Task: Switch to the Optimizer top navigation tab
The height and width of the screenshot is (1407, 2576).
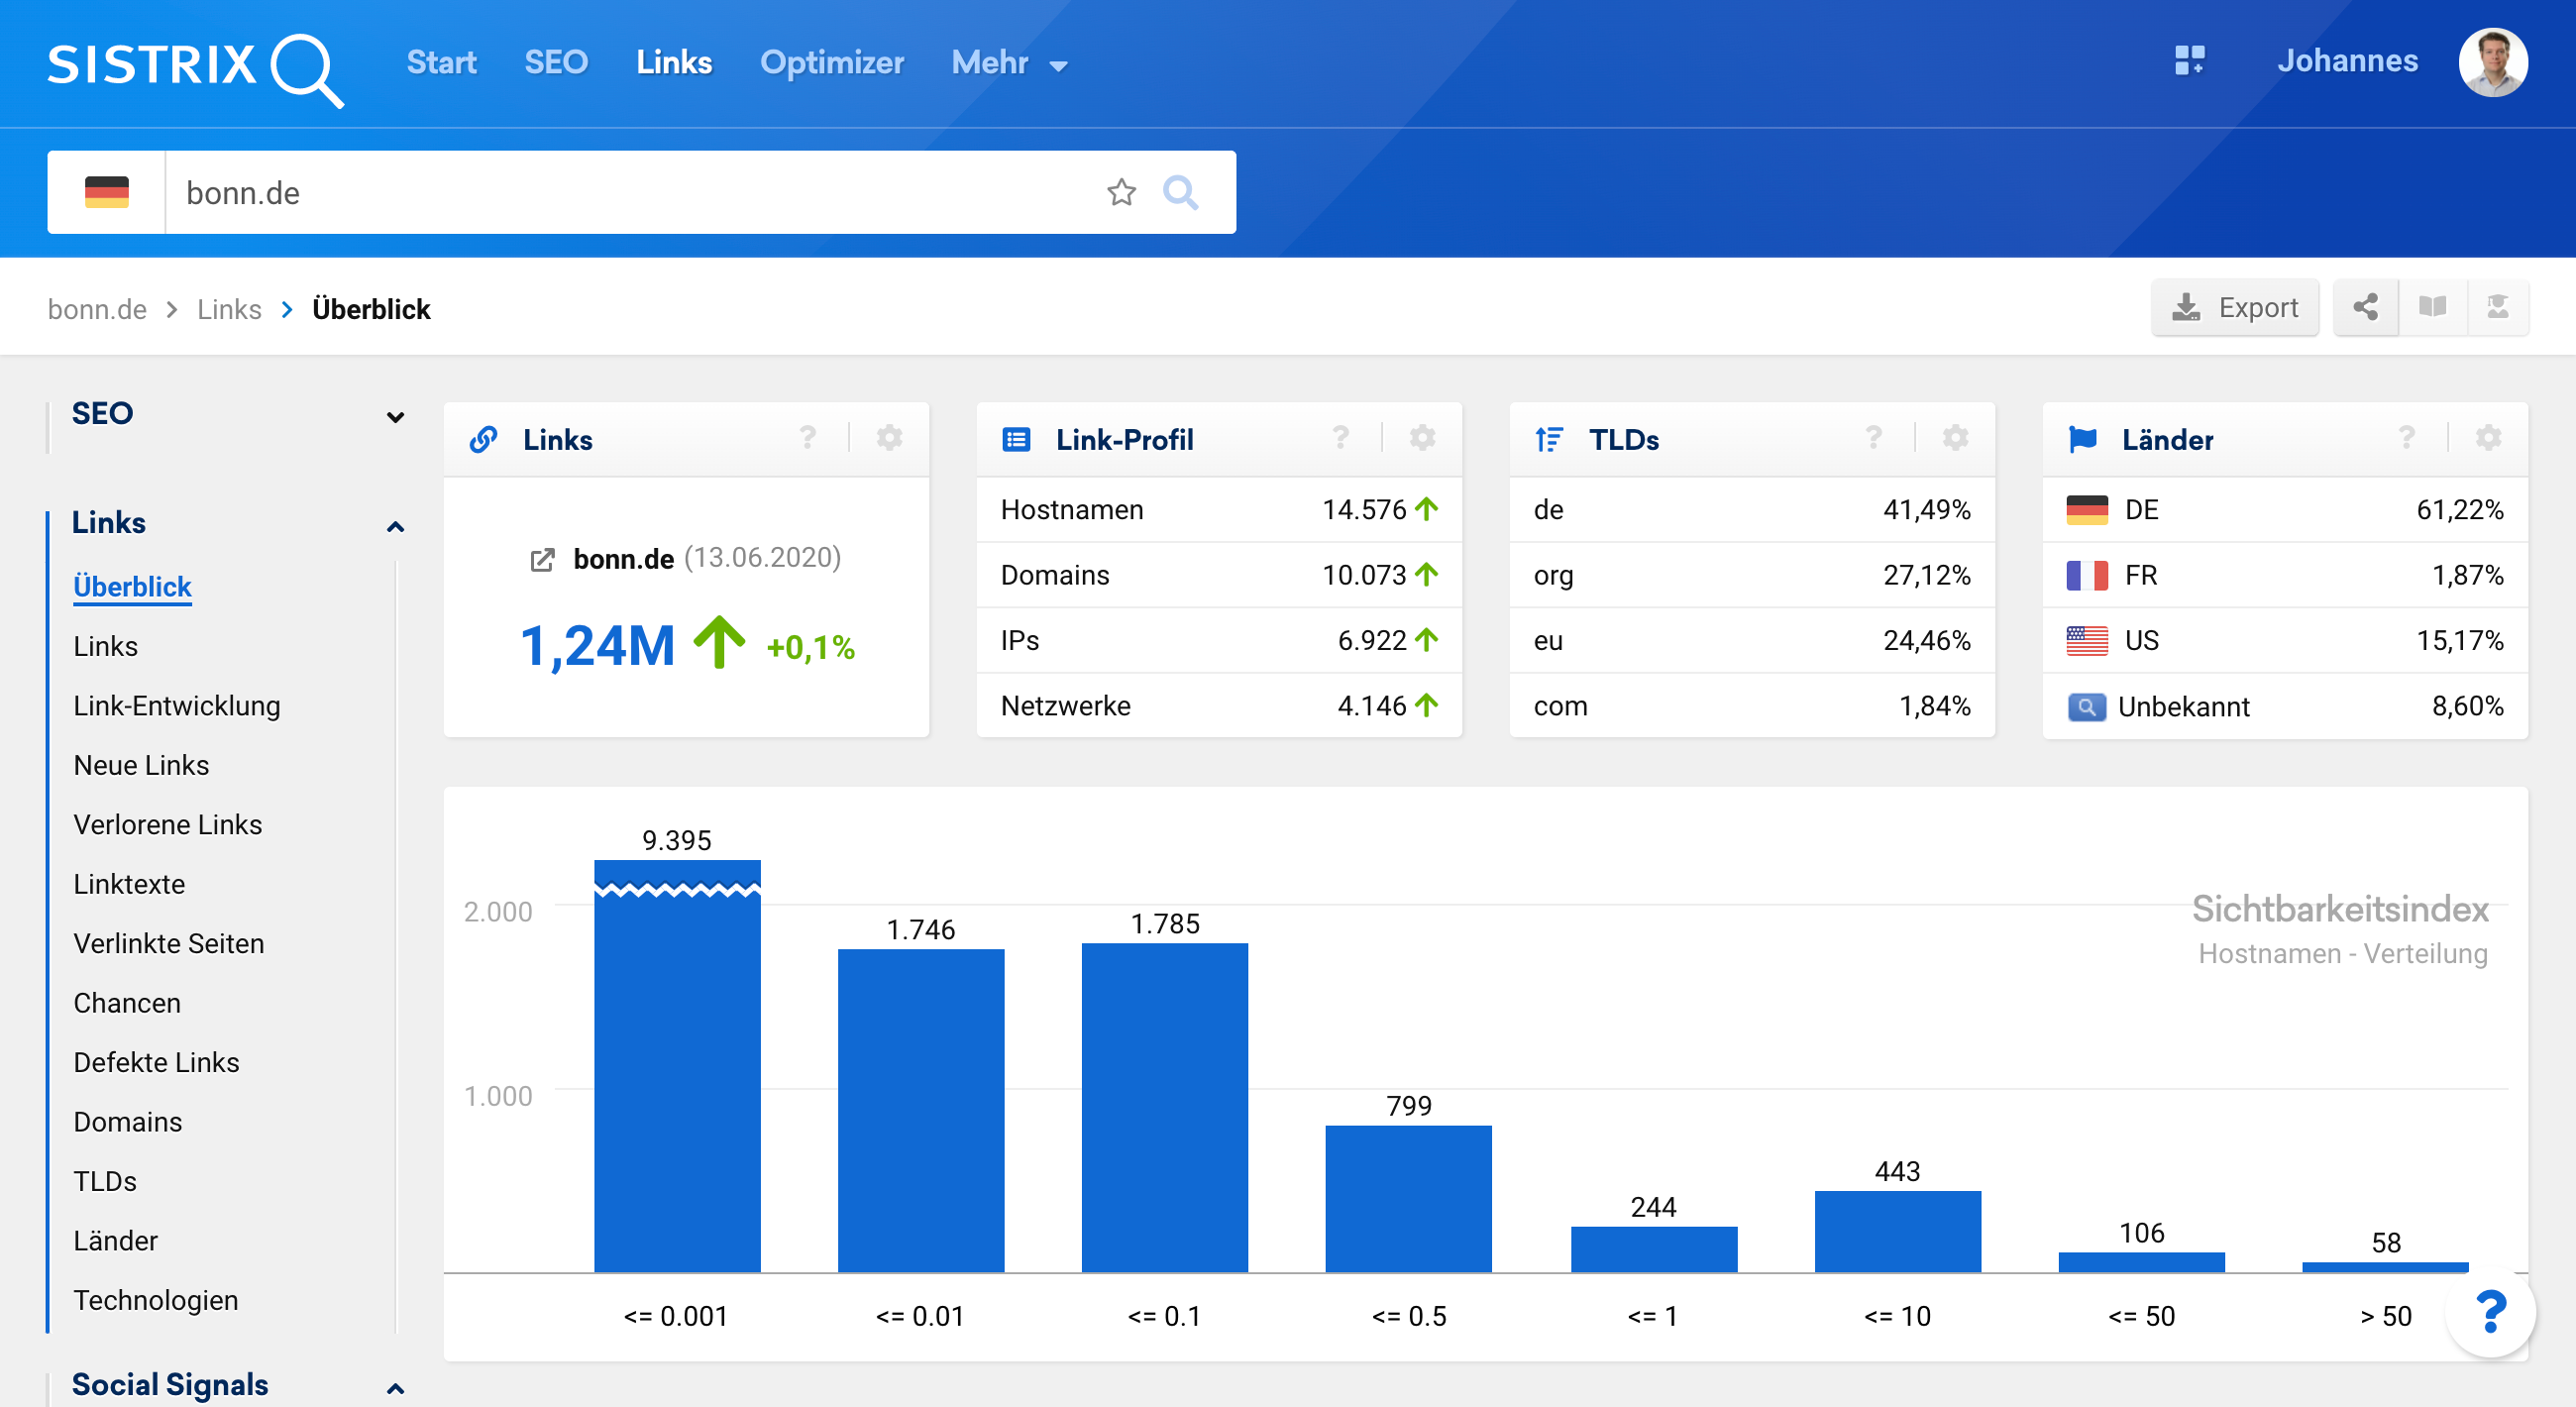Action: click(831, 63)
